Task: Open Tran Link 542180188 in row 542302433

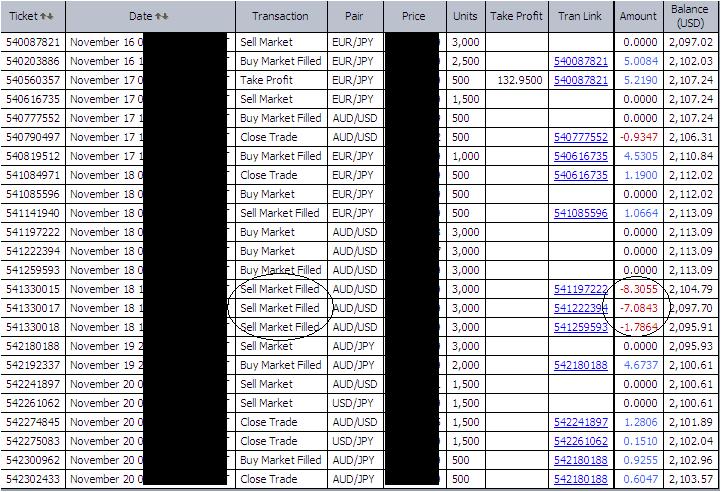Action: pyautogui.click(x=581, y=479)
